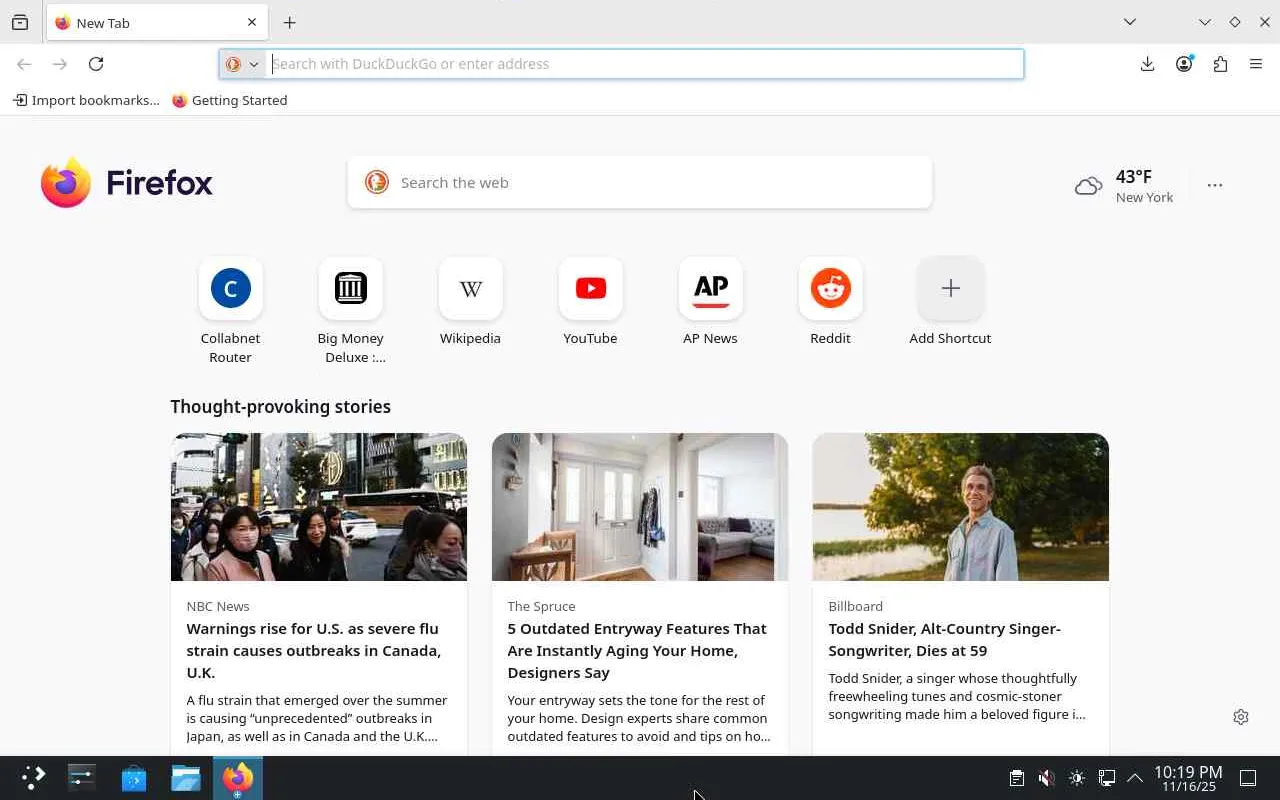Open the Big Money Deluxe shortcut
The image size is (1280, 800).
(350, 311)
